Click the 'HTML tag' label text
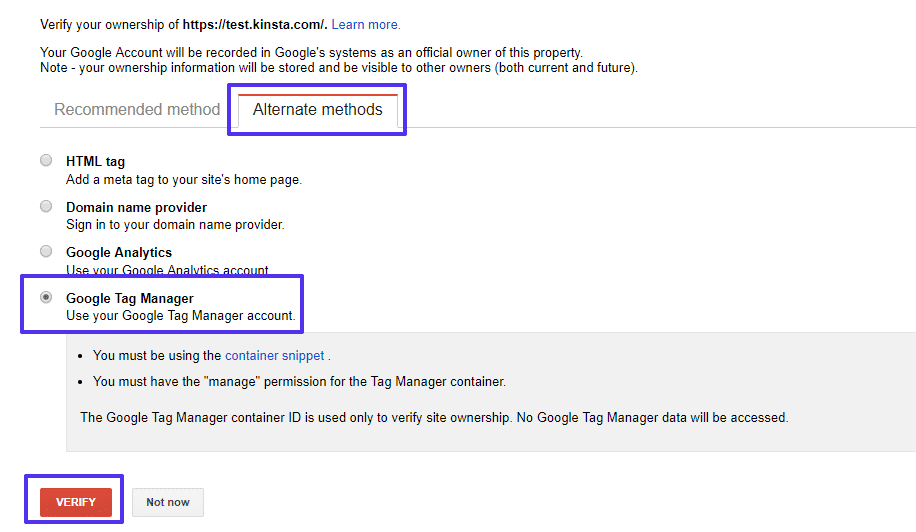This screenshot has width=916, height=532. [x=95, y=161]
